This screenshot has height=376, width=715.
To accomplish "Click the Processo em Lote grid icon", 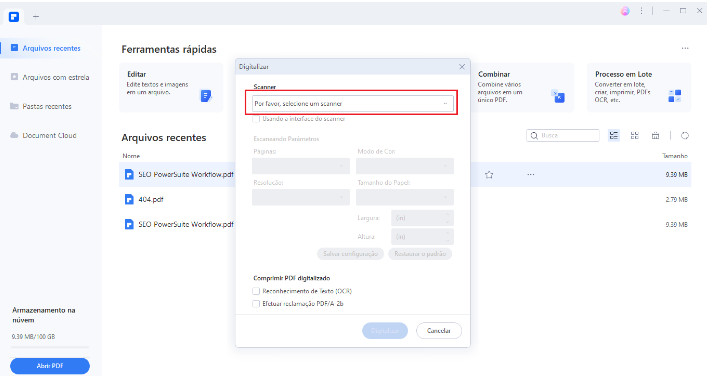I will tap(674, 96).
